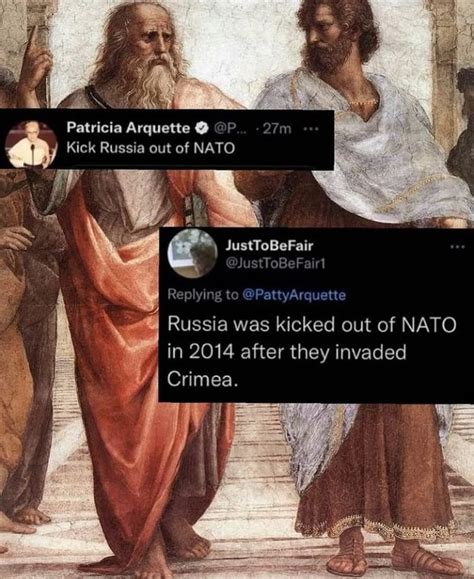Click the 'Replying to' label
This screenshot has width=474, height=579.
(203, 295)
